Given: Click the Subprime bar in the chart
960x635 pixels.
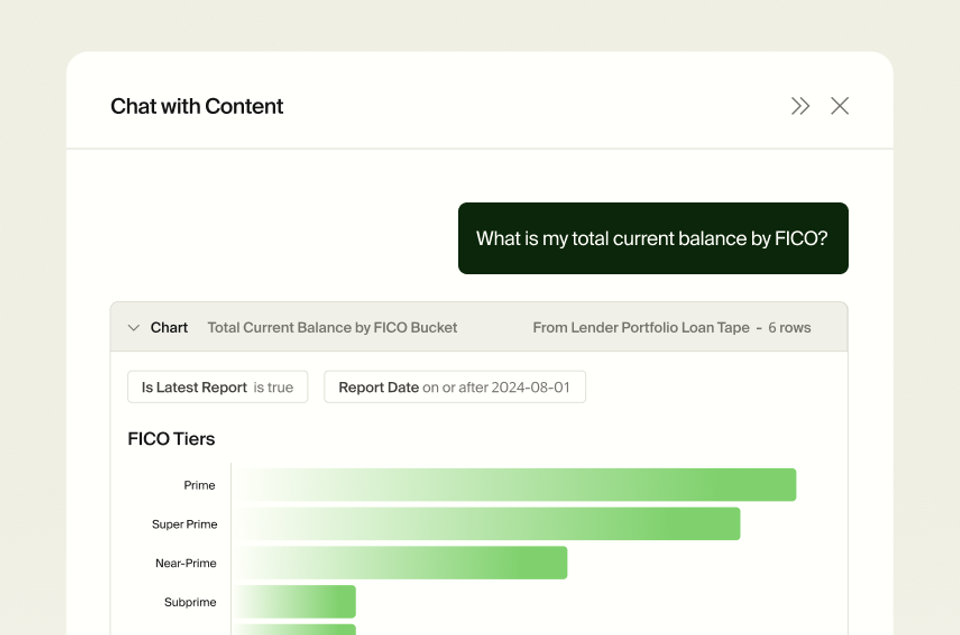Looking at the screenshot, I should click(x=294, y=601).
